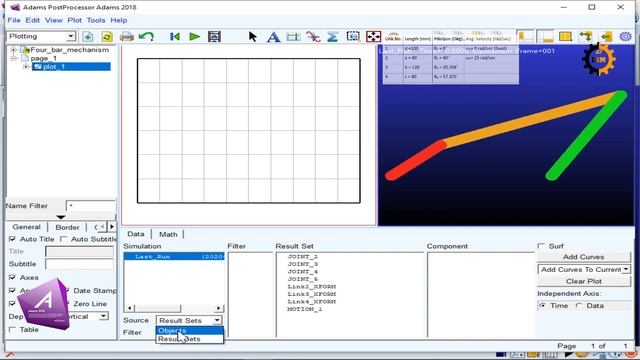Click the reload simulation icon

(107, 37)
